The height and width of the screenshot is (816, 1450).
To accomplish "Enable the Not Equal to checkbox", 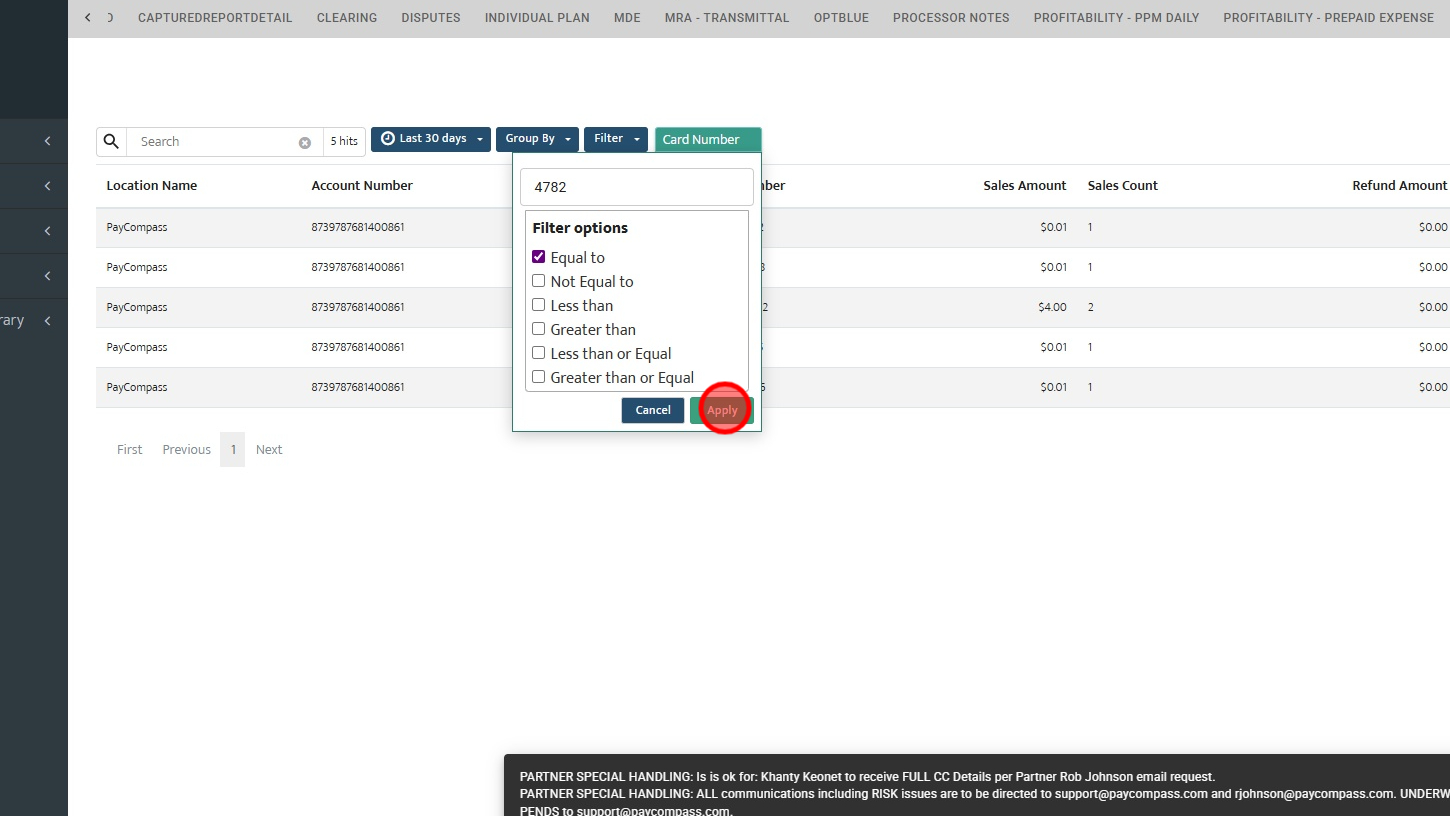I will click(538, 281).
